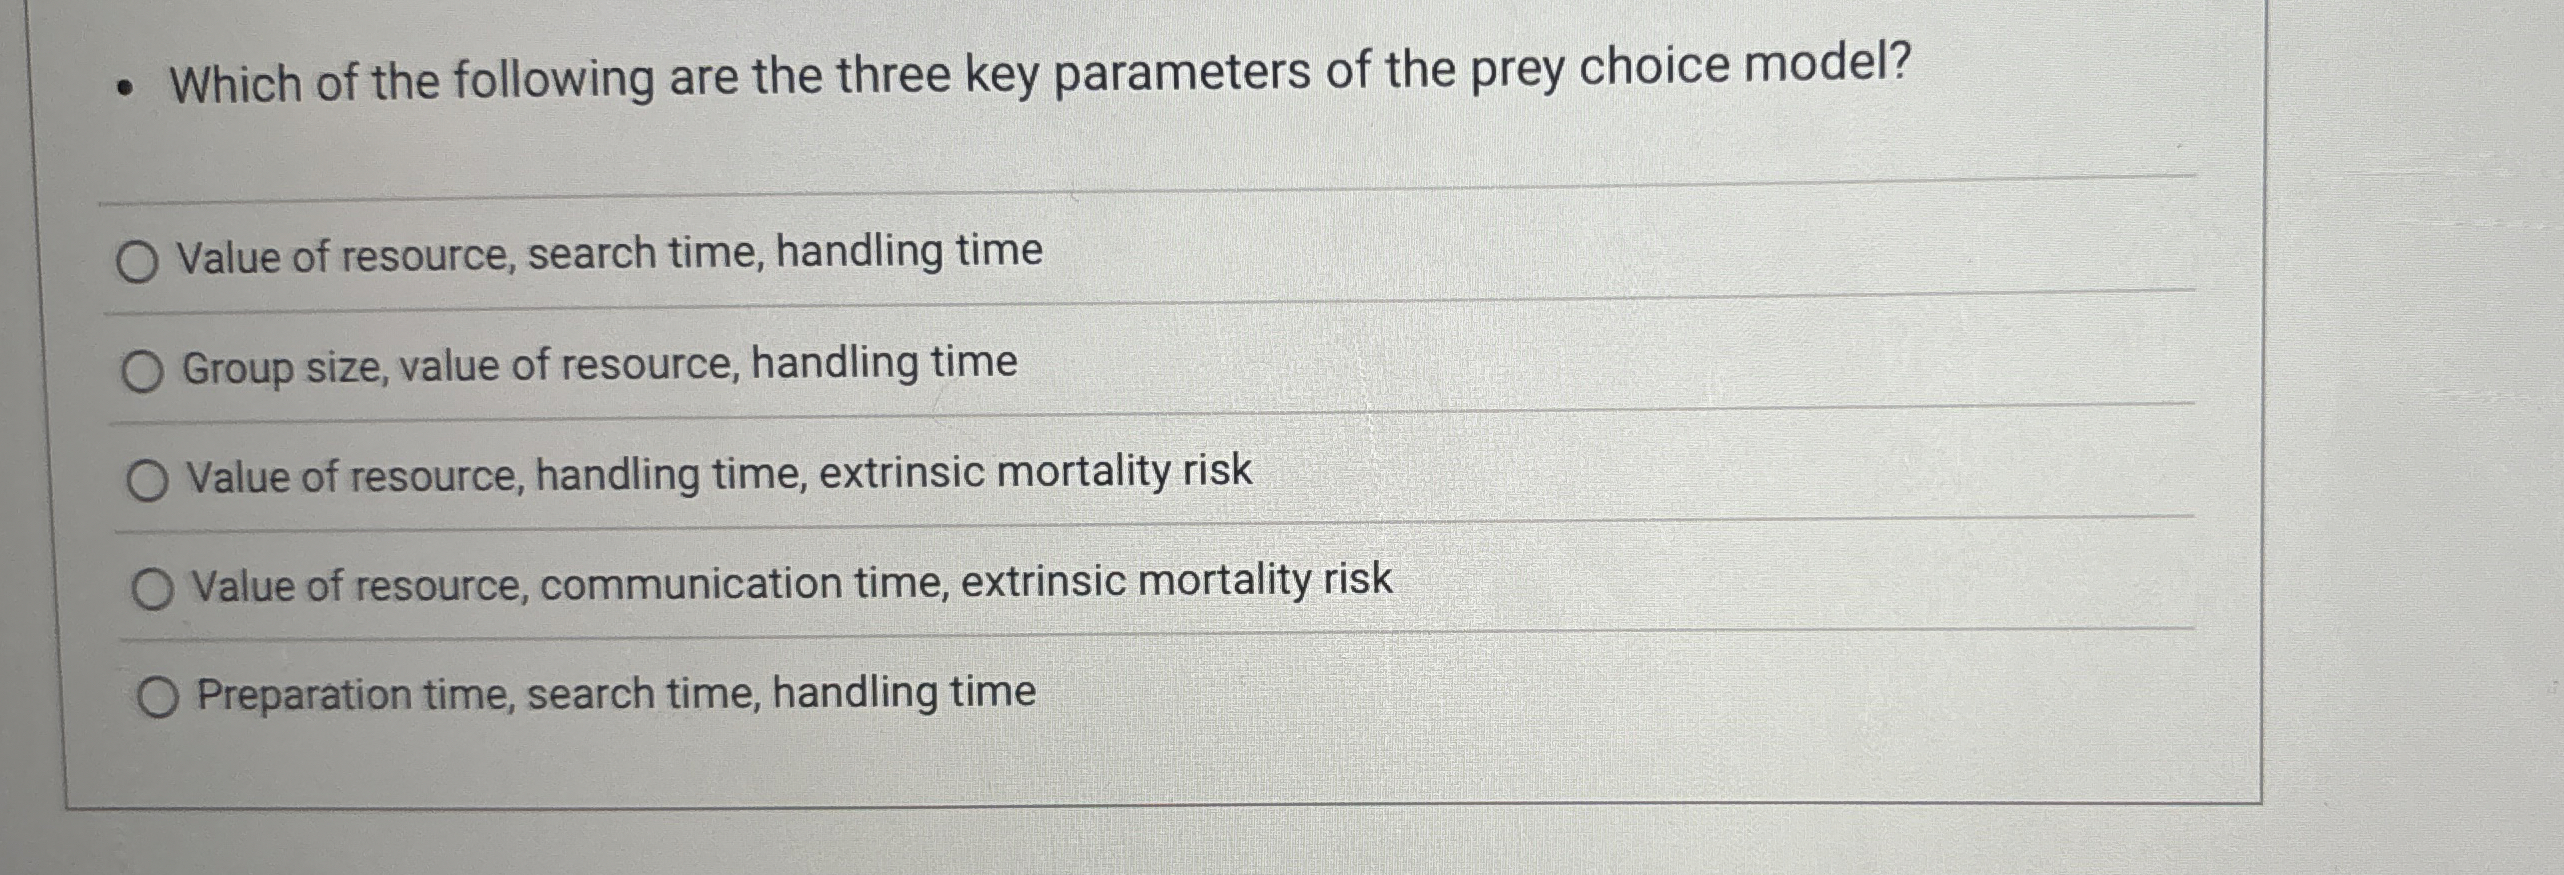Click the 'Preparation time, search time, handling time' label

point(616,693)
